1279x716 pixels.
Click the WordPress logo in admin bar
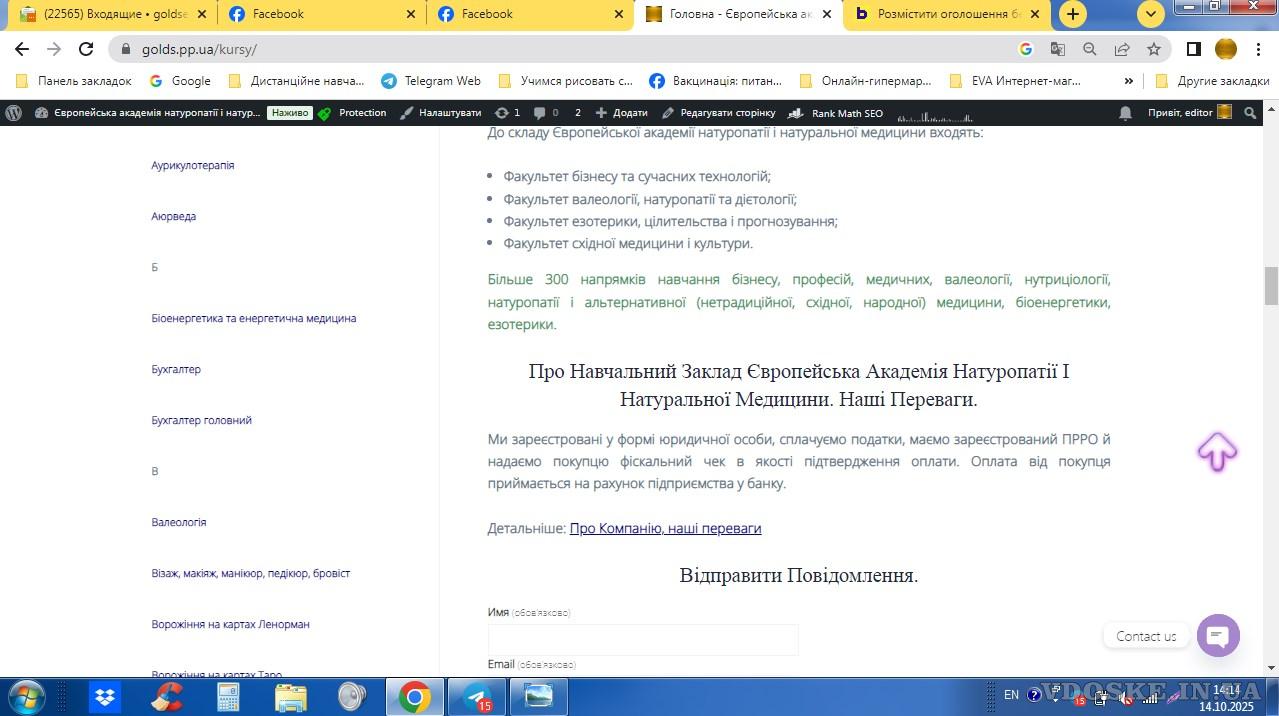coord(14,113)
